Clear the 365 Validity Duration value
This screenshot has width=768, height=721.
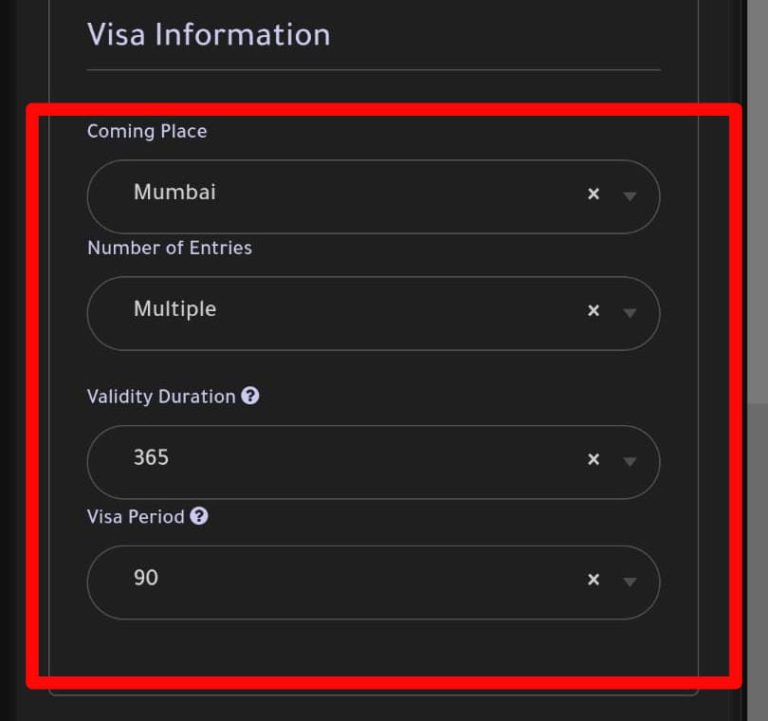pyautogui.click(x=593, y=459)
